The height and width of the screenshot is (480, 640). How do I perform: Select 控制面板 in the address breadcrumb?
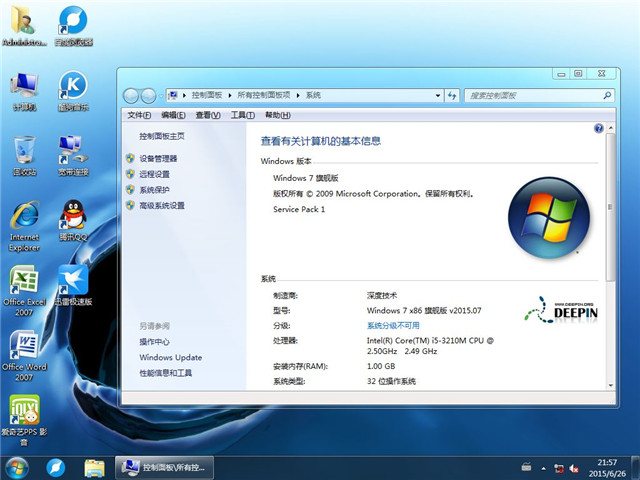(207, 95)
